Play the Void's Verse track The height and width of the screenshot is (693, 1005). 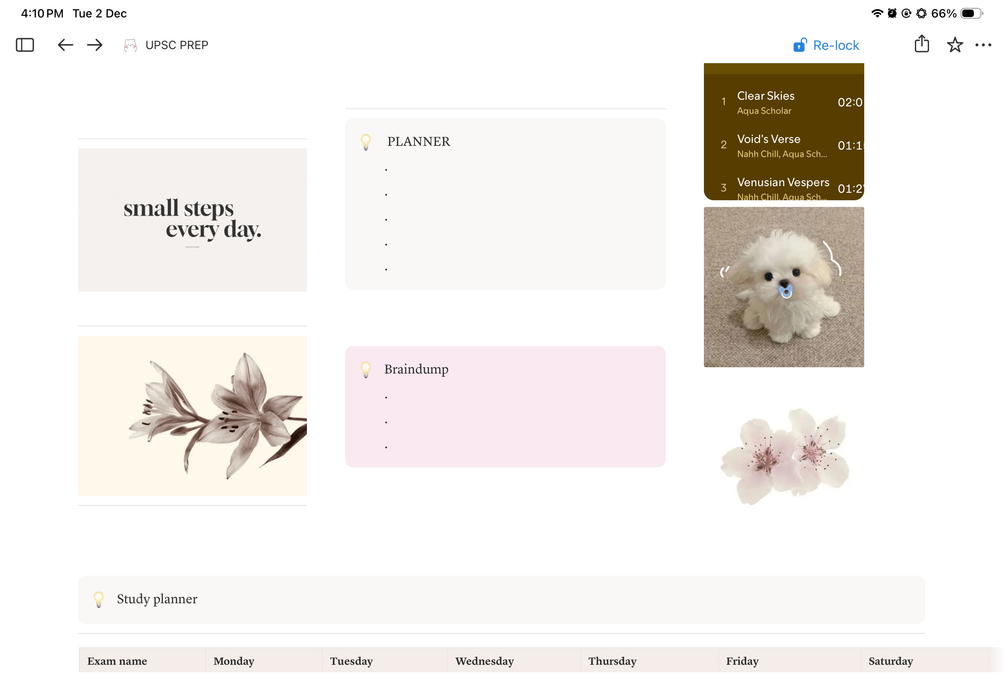pos(784,146)
